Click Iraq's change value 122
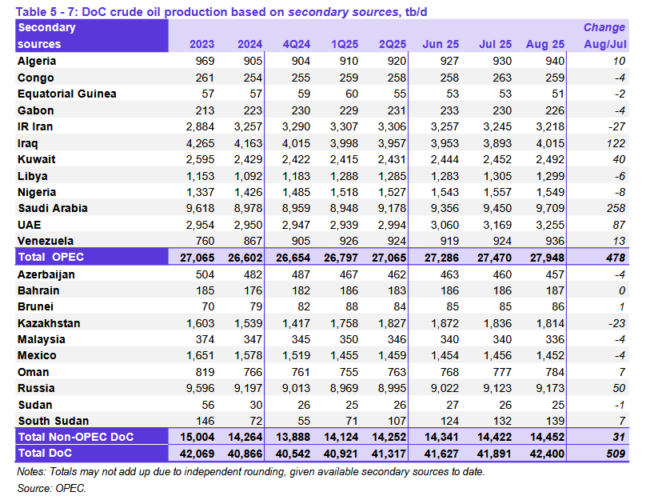 (616, 143)
